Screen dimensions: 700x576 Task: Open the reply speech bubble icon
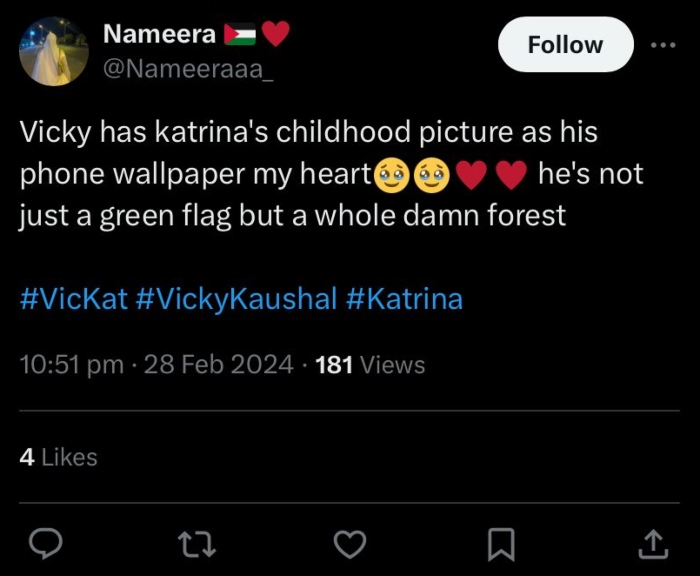click(45, 543)
